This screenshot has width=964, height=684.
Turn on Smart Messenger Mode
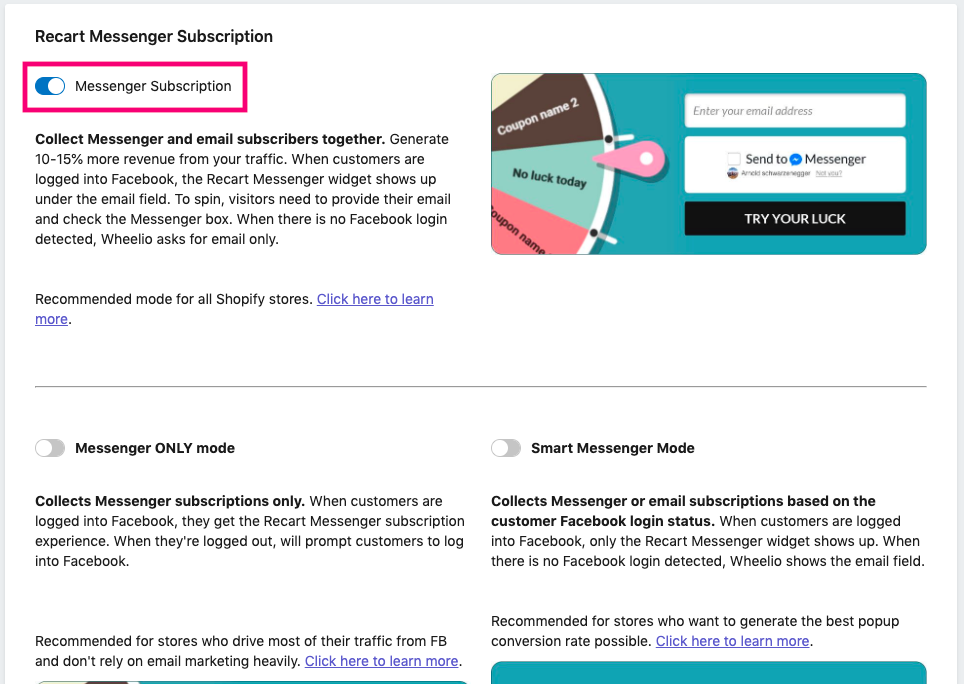pyautogui.click(x=506, y=448)
